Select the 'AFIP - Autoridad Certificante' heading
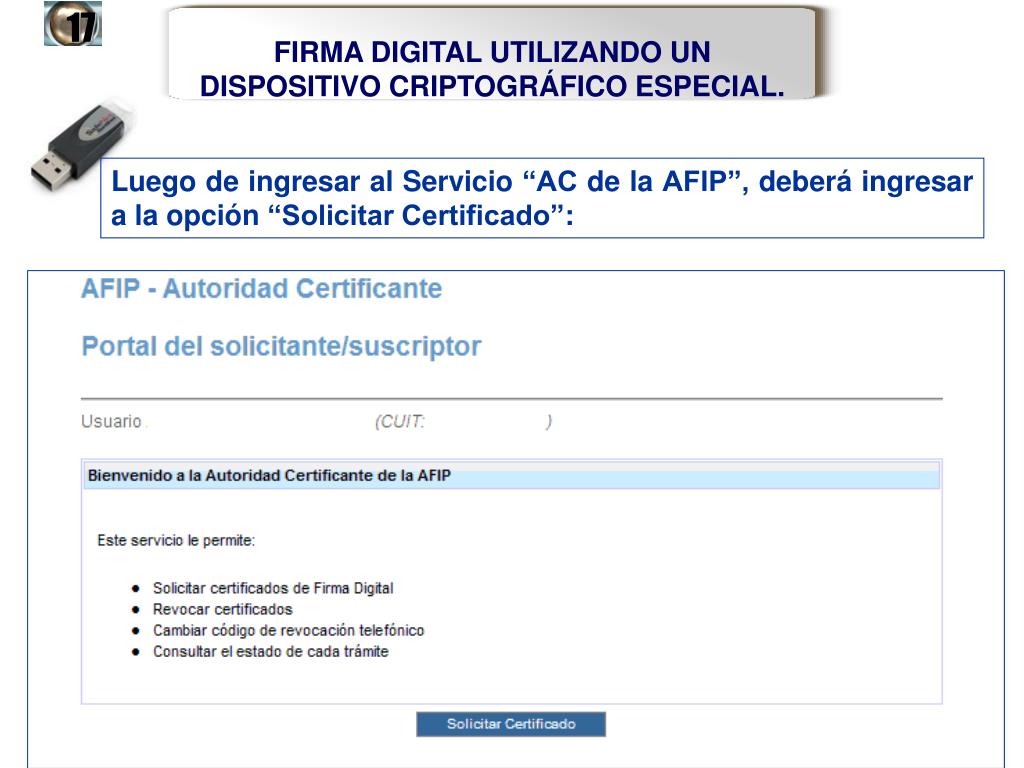The width and height of the screenshot is (1024, 768). click(261, 289)
